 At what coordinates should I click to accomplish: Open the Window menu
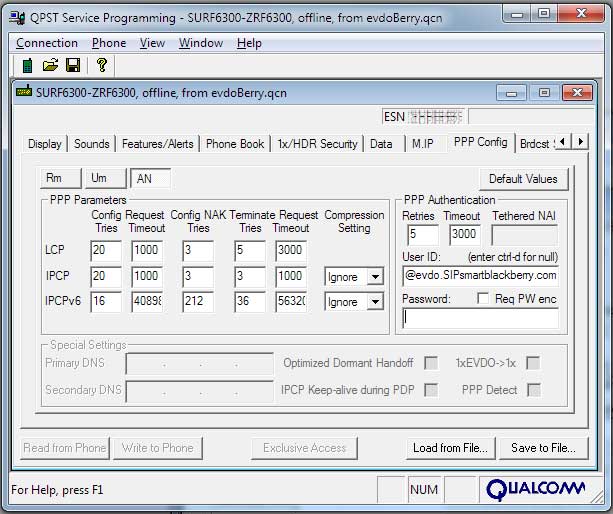coord(201,43)
